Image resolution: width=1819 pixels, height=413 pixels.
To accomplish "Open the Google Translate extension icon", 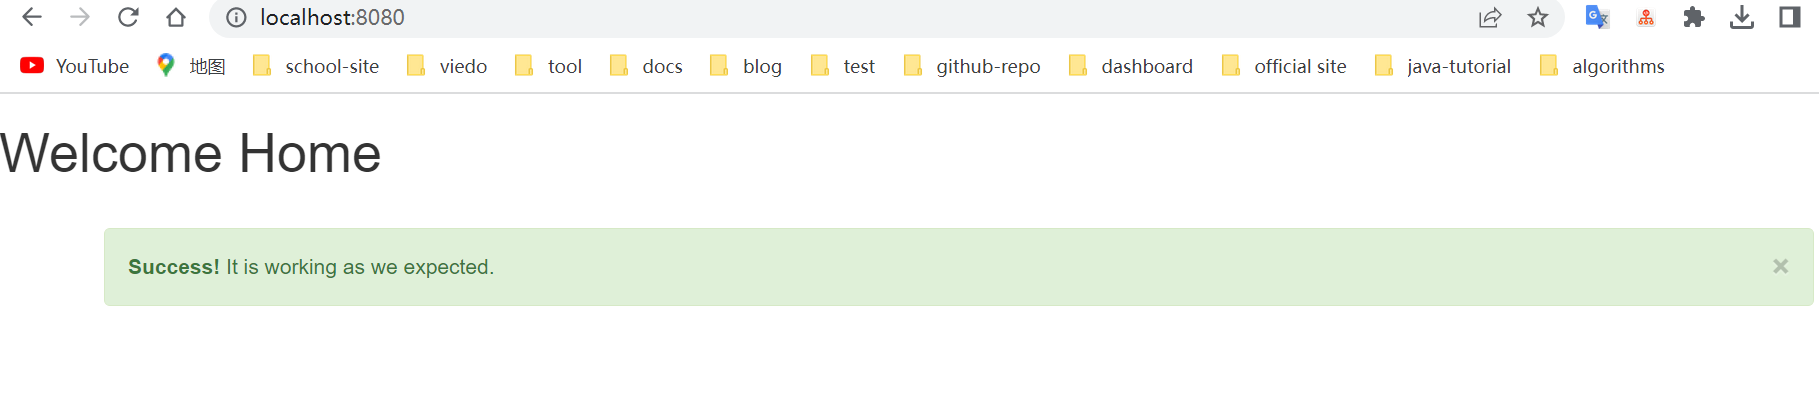I will tap(1597, 17).
